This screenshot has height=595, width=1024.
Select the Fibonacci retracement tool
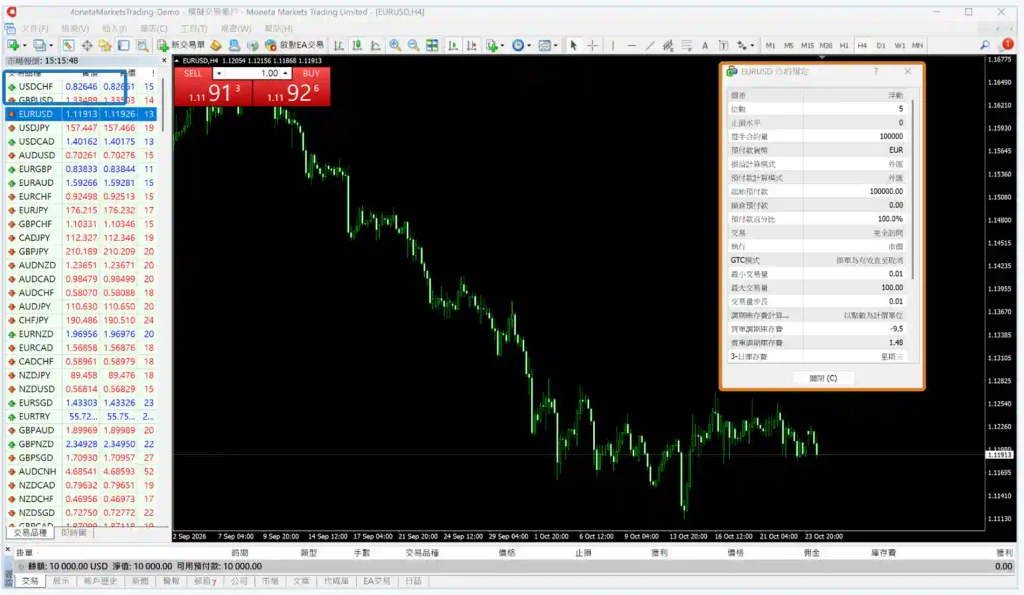[x=686, y=45]
